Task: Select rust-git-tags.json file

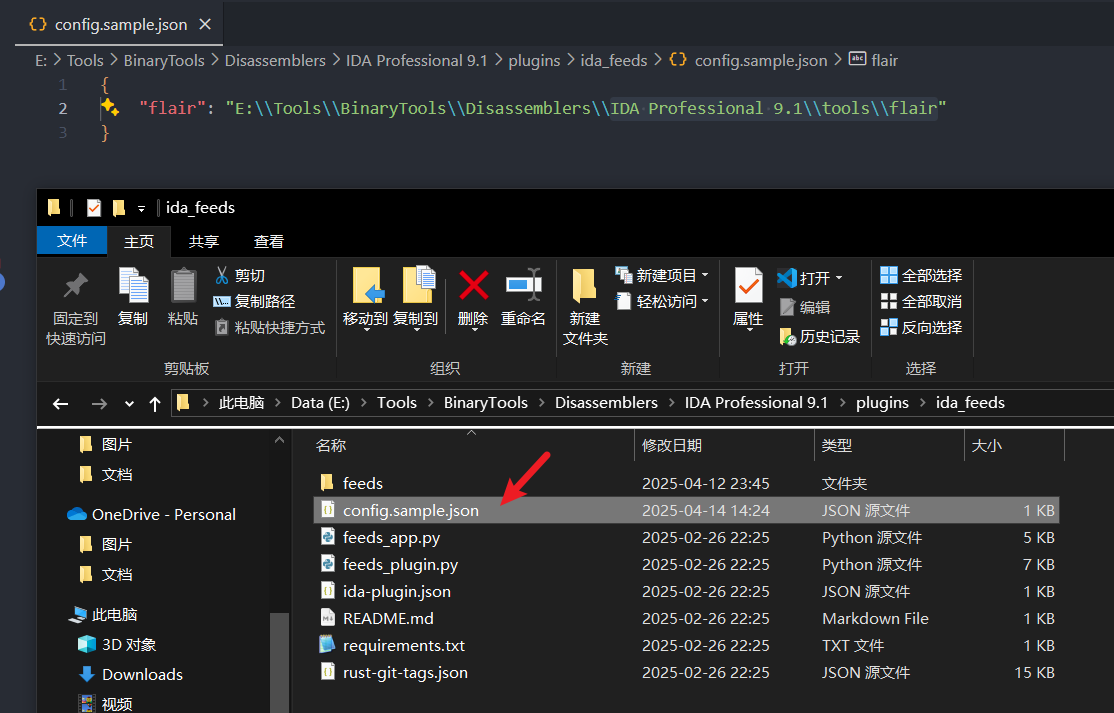Action: click(x=686, y=673)
